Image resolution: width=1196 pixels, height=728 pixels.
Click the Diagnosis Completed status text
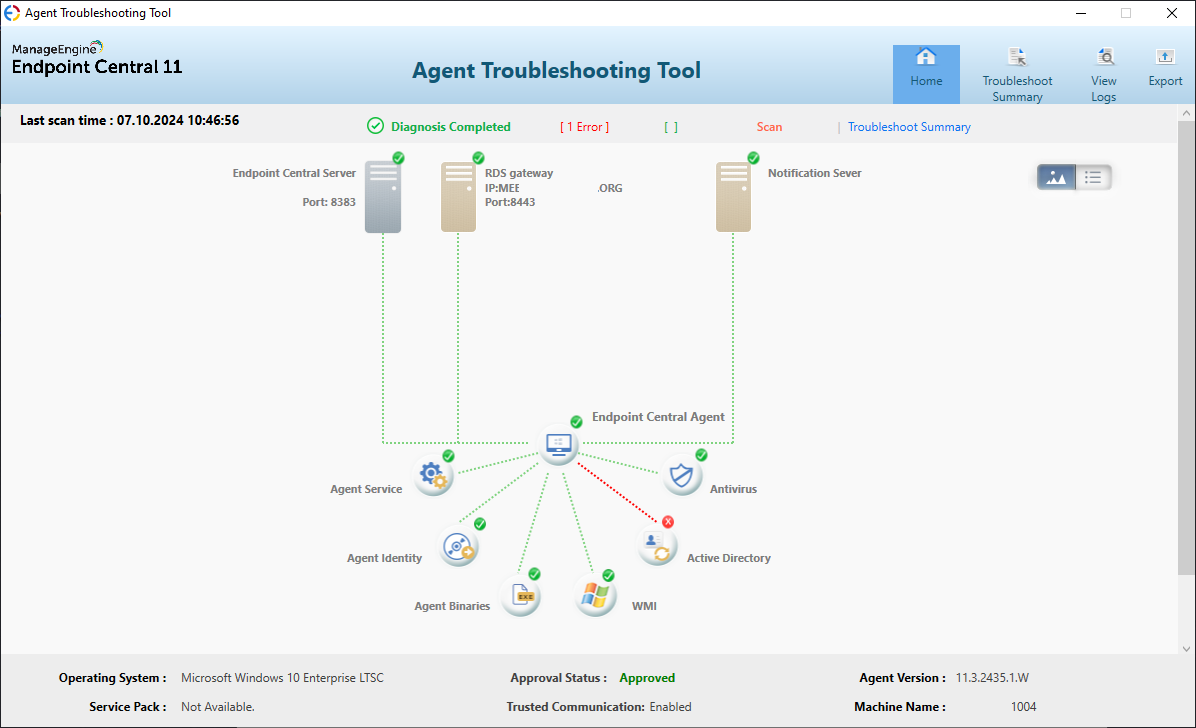[x=451, y=127]
